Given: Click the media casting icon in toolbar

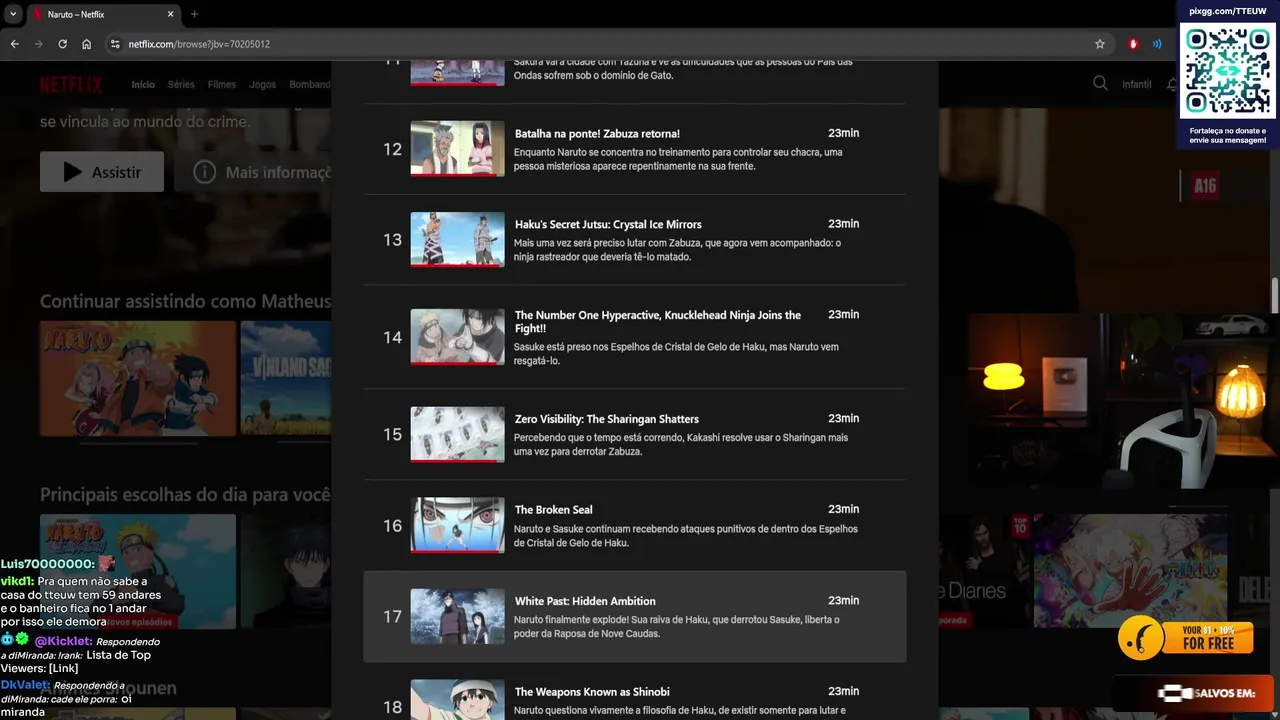Looking at the screenshot, I should (x=1157, y=44).
